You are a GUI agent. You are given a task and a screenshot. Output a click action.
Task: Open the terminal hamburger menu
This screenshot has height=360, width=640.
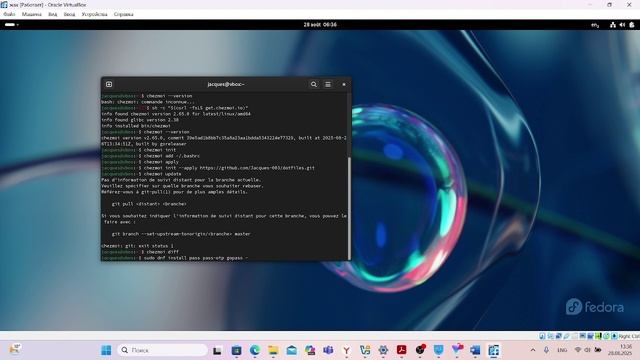[x=328, y=84]
